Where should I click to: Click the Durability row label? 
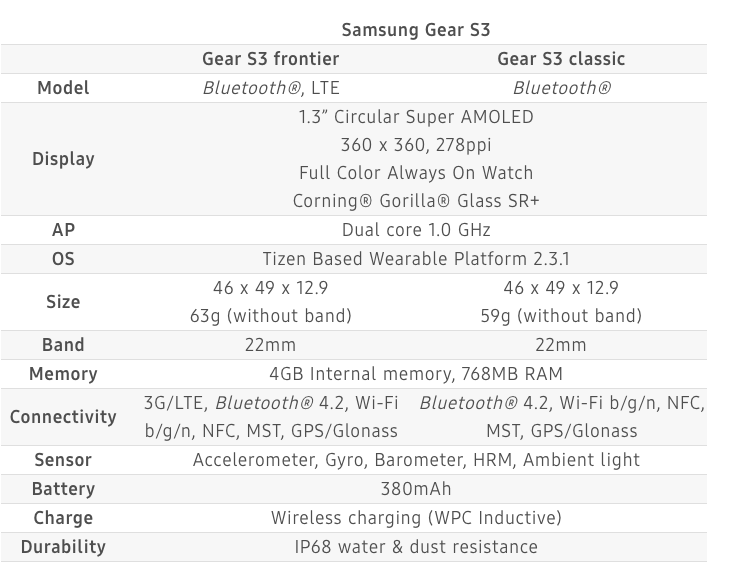(63, 547)
